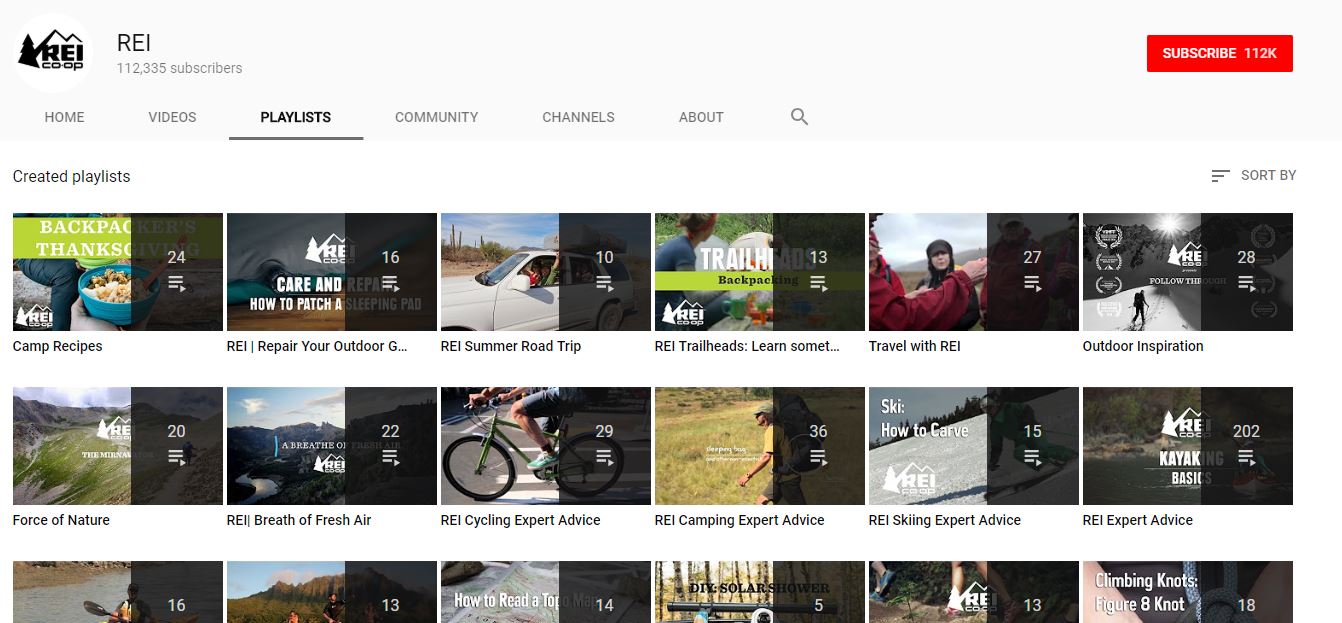Click the REI co-op channel avatar

click(53, 53)
